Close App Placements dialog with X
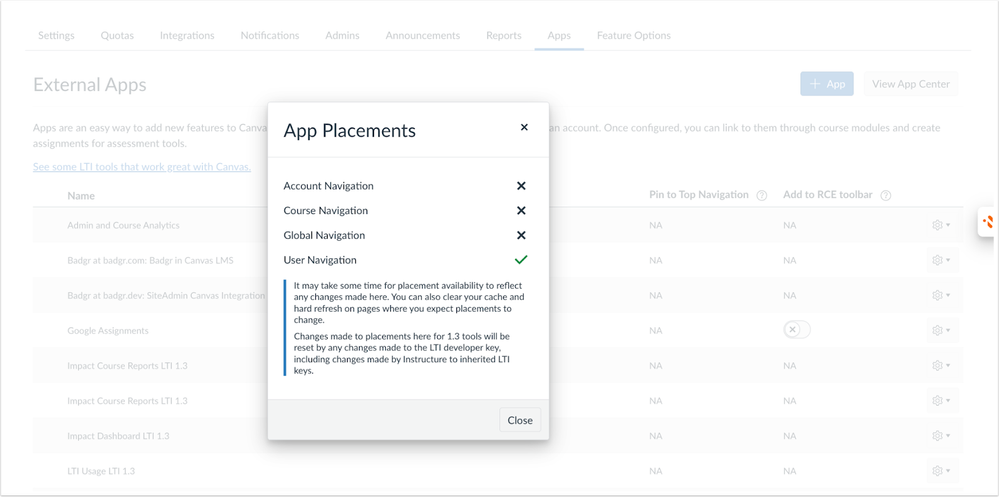Image resolution: width=999 pixels, height=497 pixels. tap(524, 128)
